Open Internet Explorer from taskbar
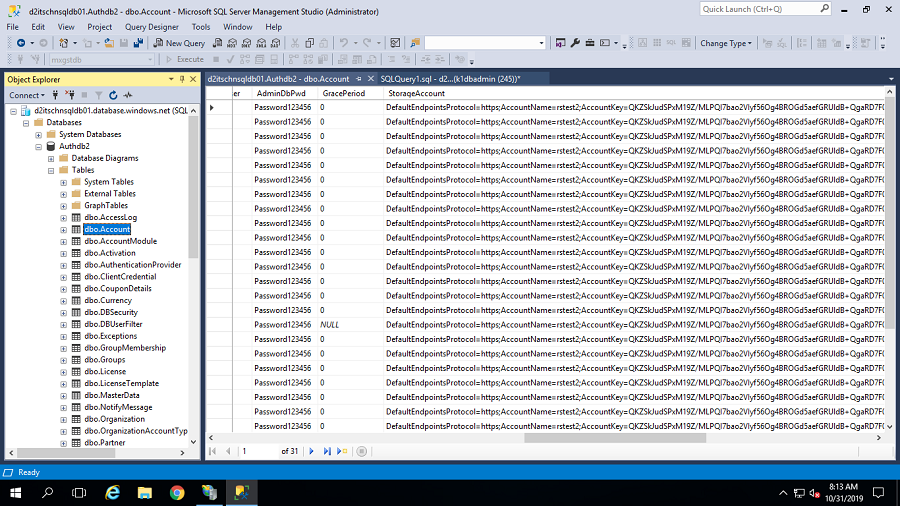Screen dimensions: 900x506 point(112,493)
